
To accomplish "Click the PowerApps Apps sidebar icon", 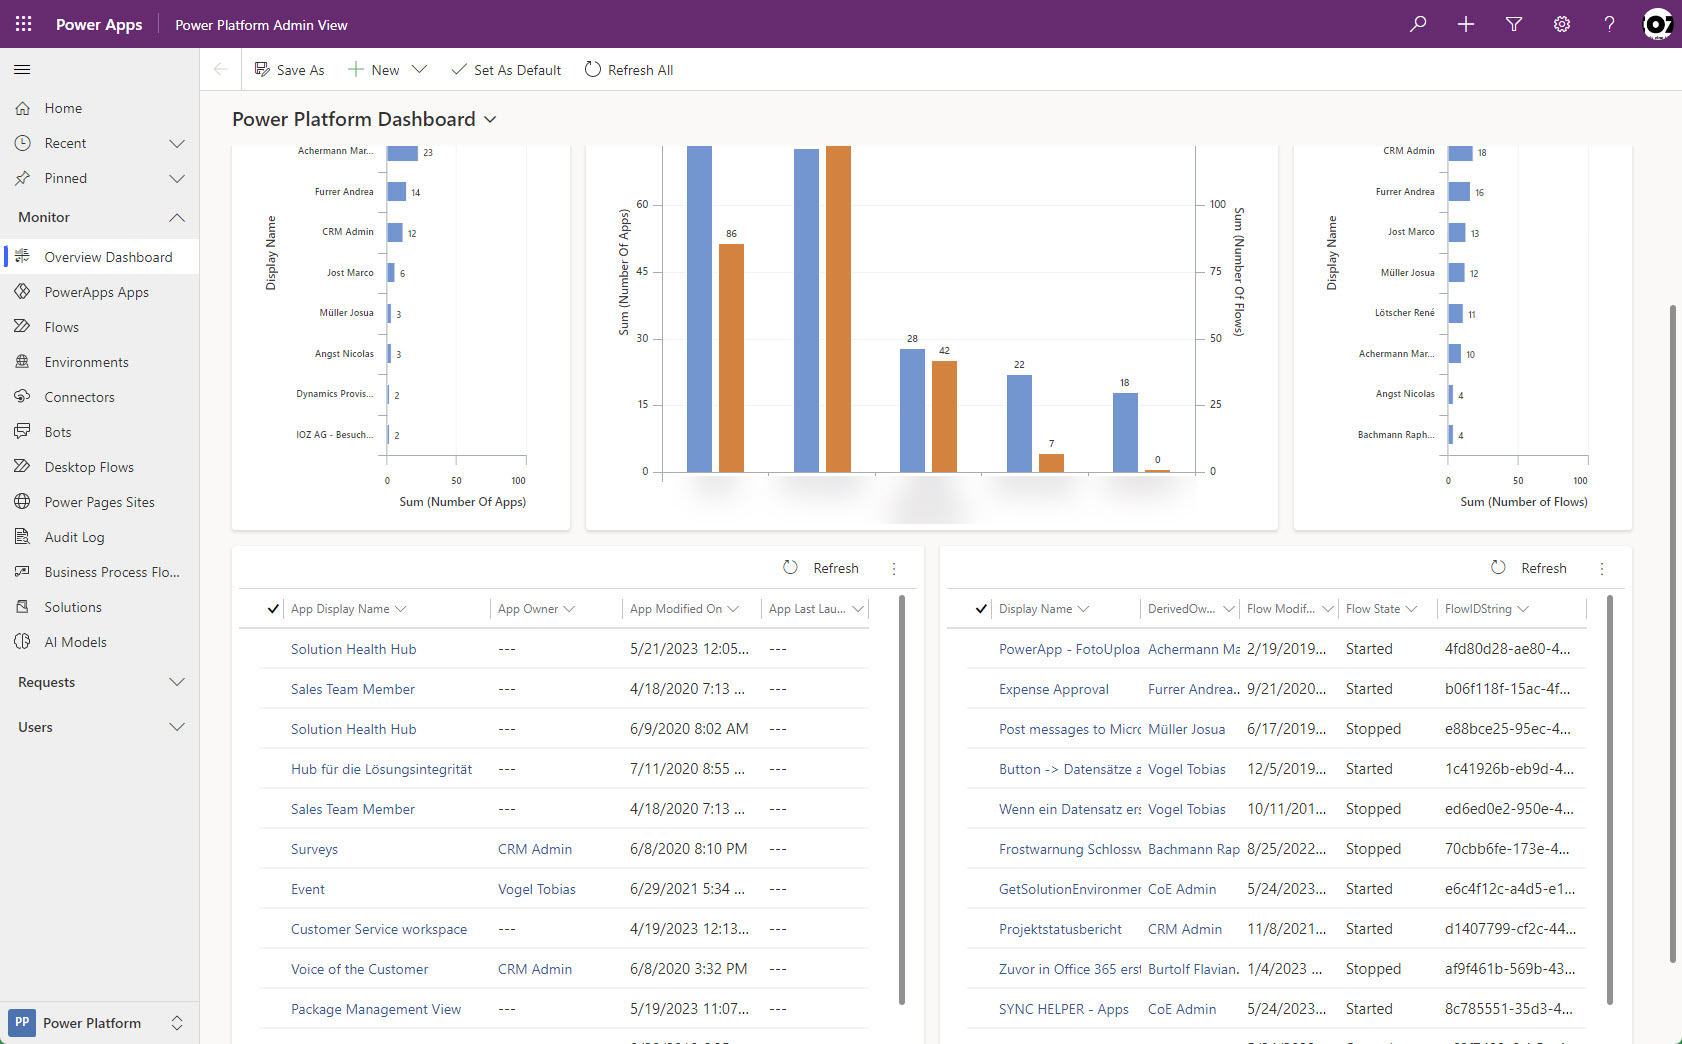I will [x=22, y=292].
